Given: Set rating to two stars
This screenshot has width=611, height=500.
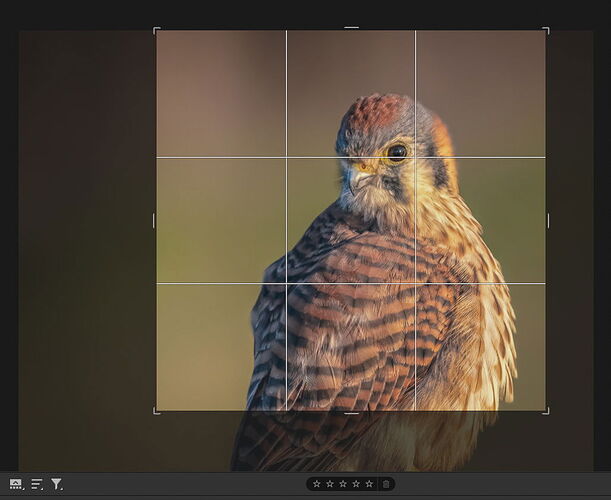Looking at the screenshot, I should click(330, 484).
